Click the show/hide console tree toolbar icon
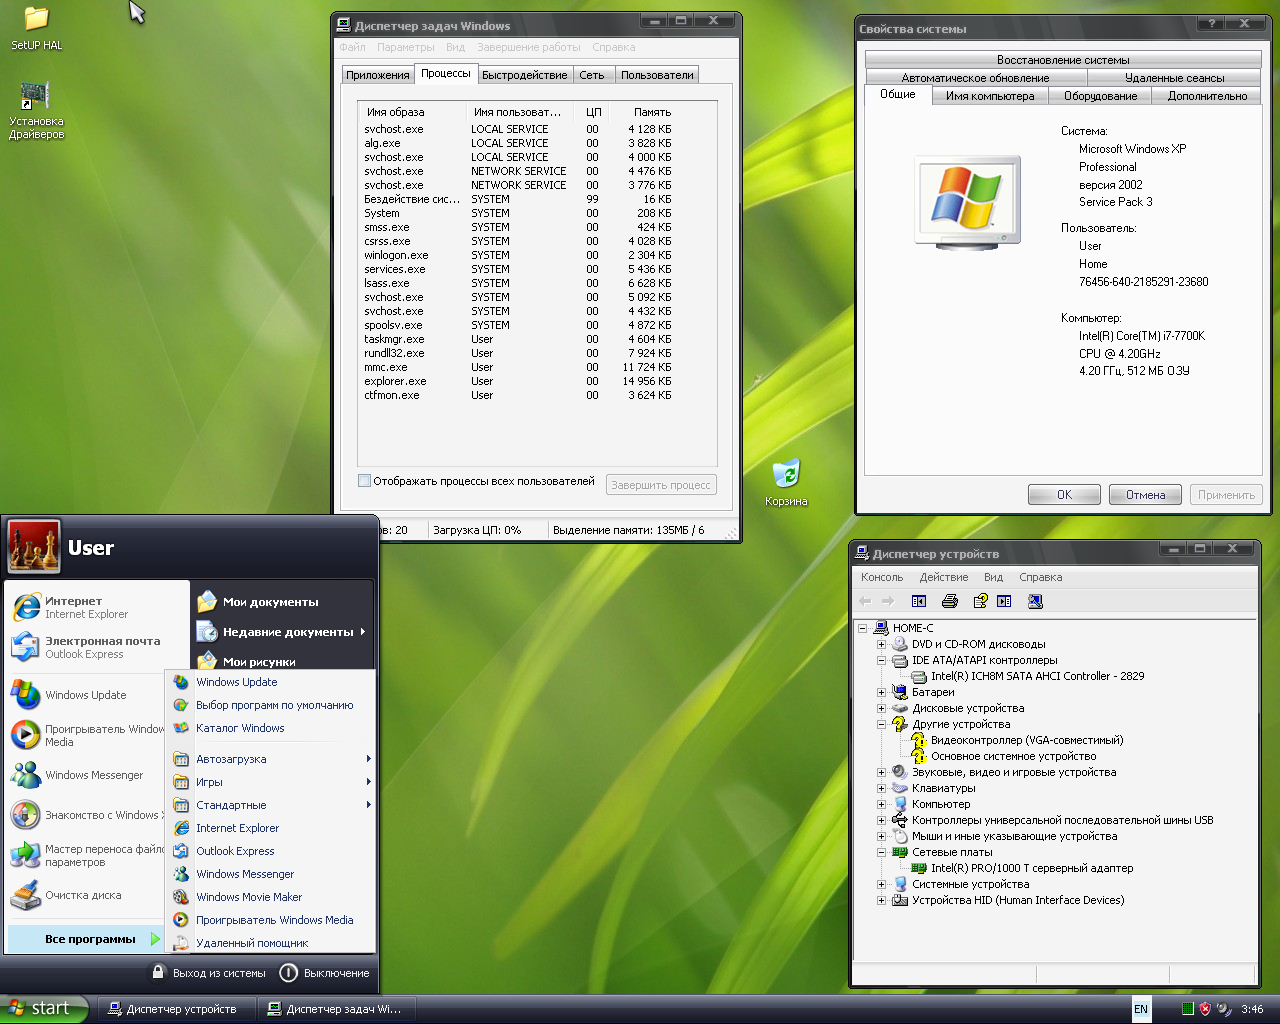Viewport: 1280px width, 1024px height. (x=919, y=601)
